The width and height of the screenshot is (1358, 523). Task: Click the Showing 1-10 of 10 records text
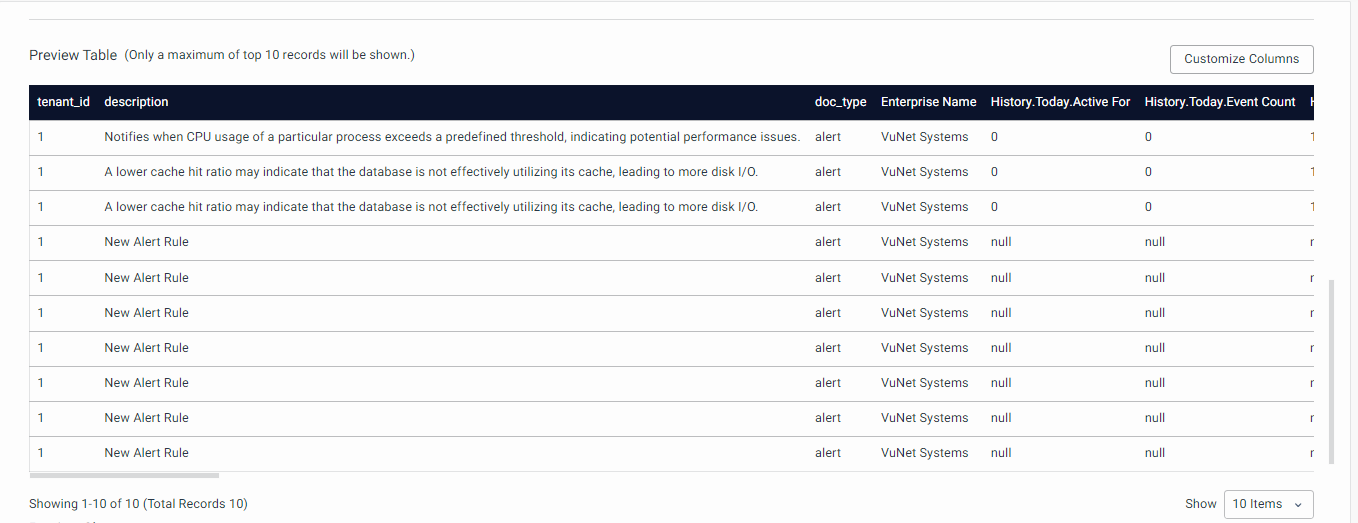[138, 504]
